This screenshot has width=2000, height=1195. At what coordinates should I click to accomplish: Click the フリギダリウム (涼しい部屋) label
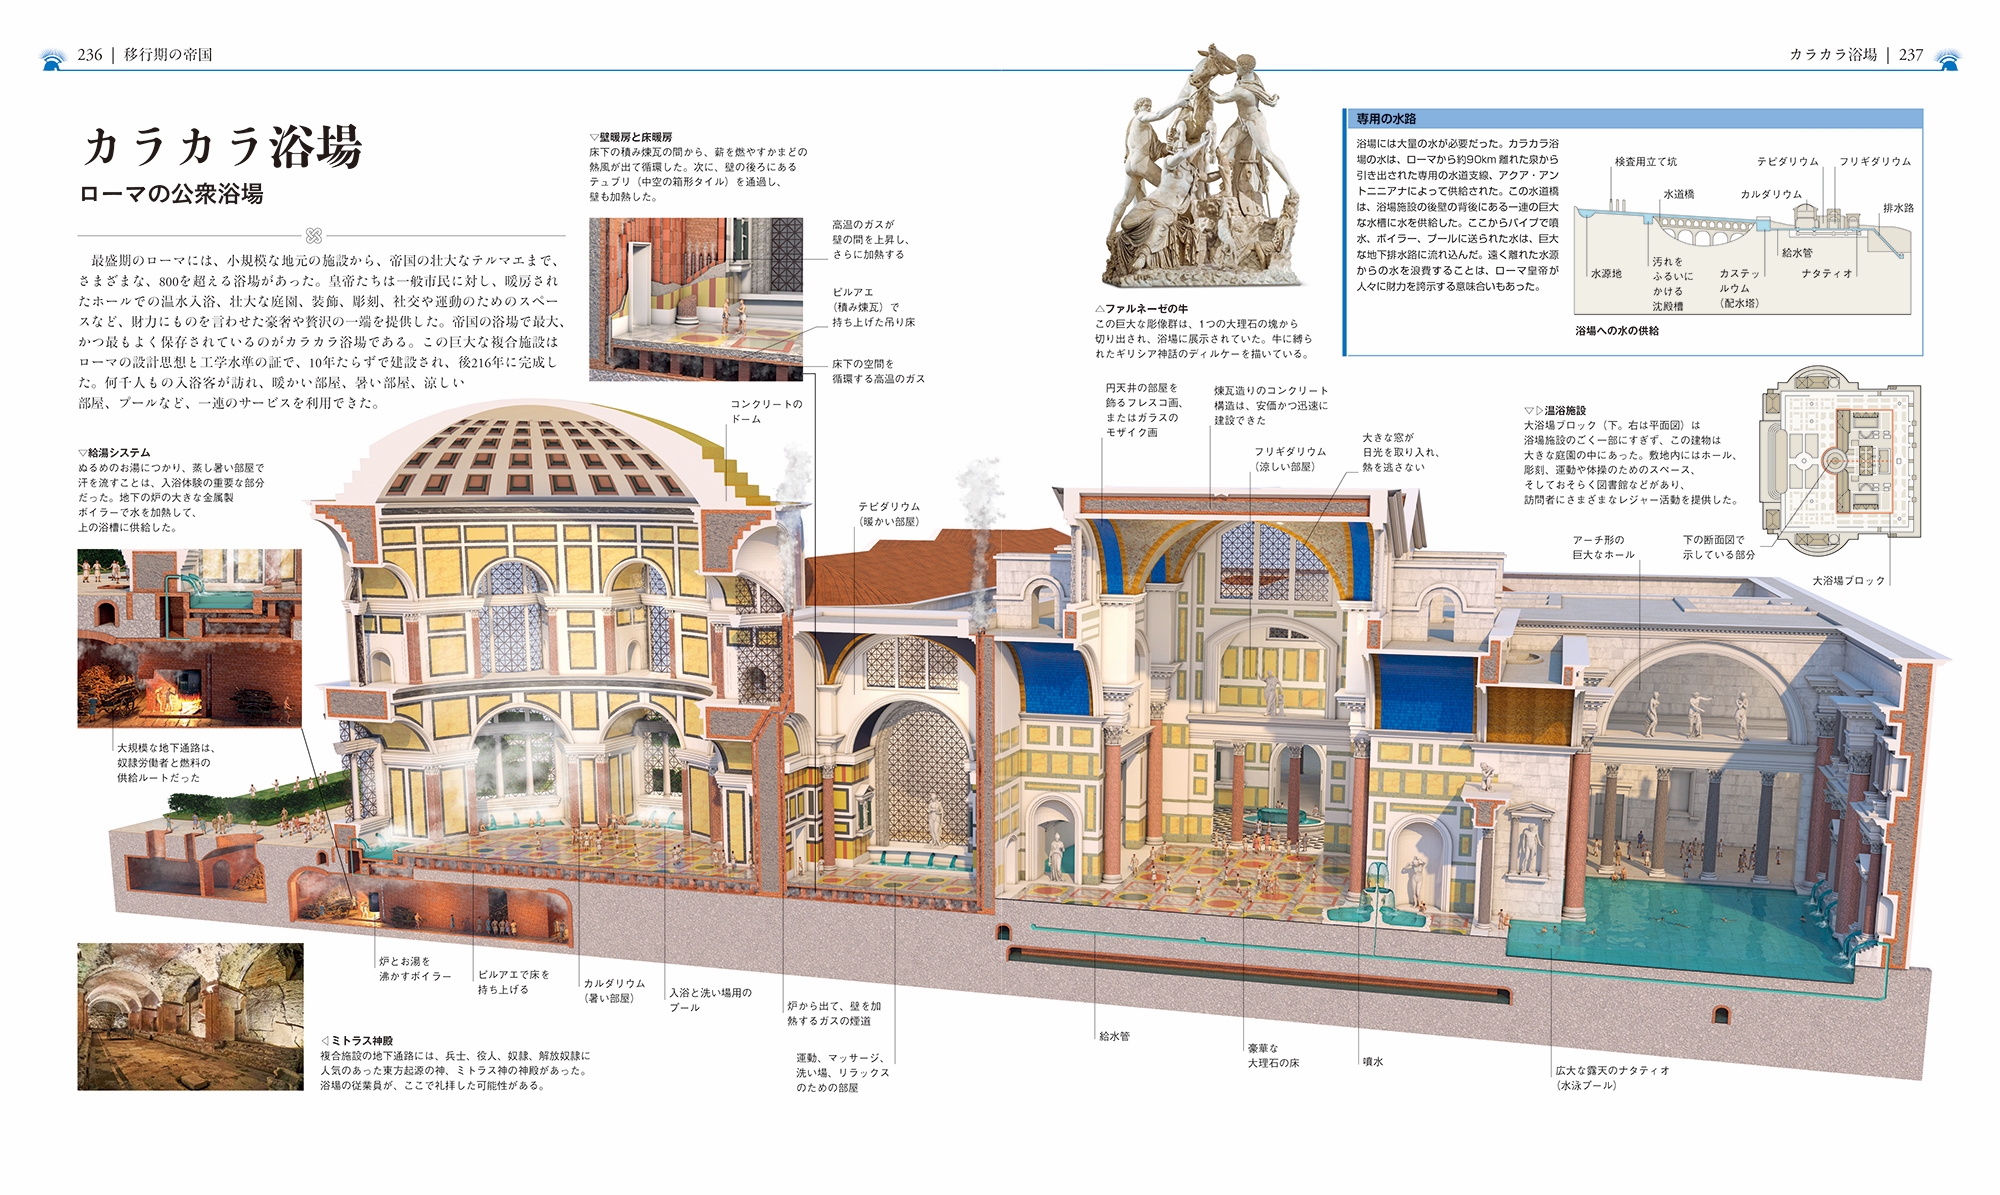click(1289, 459)
